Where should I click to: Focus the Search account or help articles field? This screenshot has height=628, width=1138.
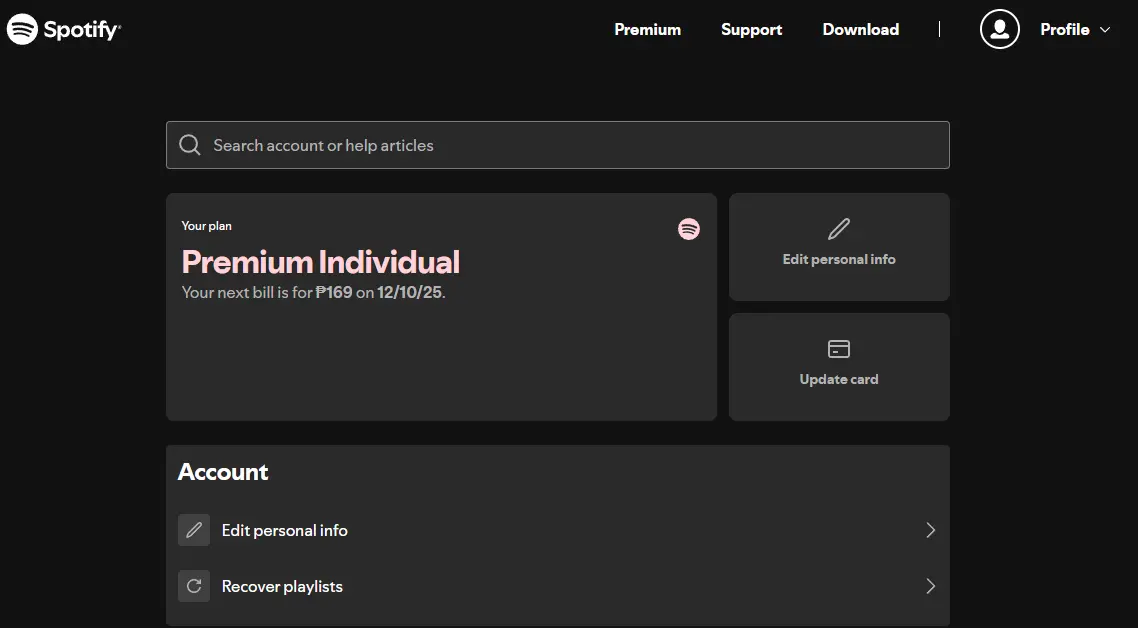click(557, 145)
